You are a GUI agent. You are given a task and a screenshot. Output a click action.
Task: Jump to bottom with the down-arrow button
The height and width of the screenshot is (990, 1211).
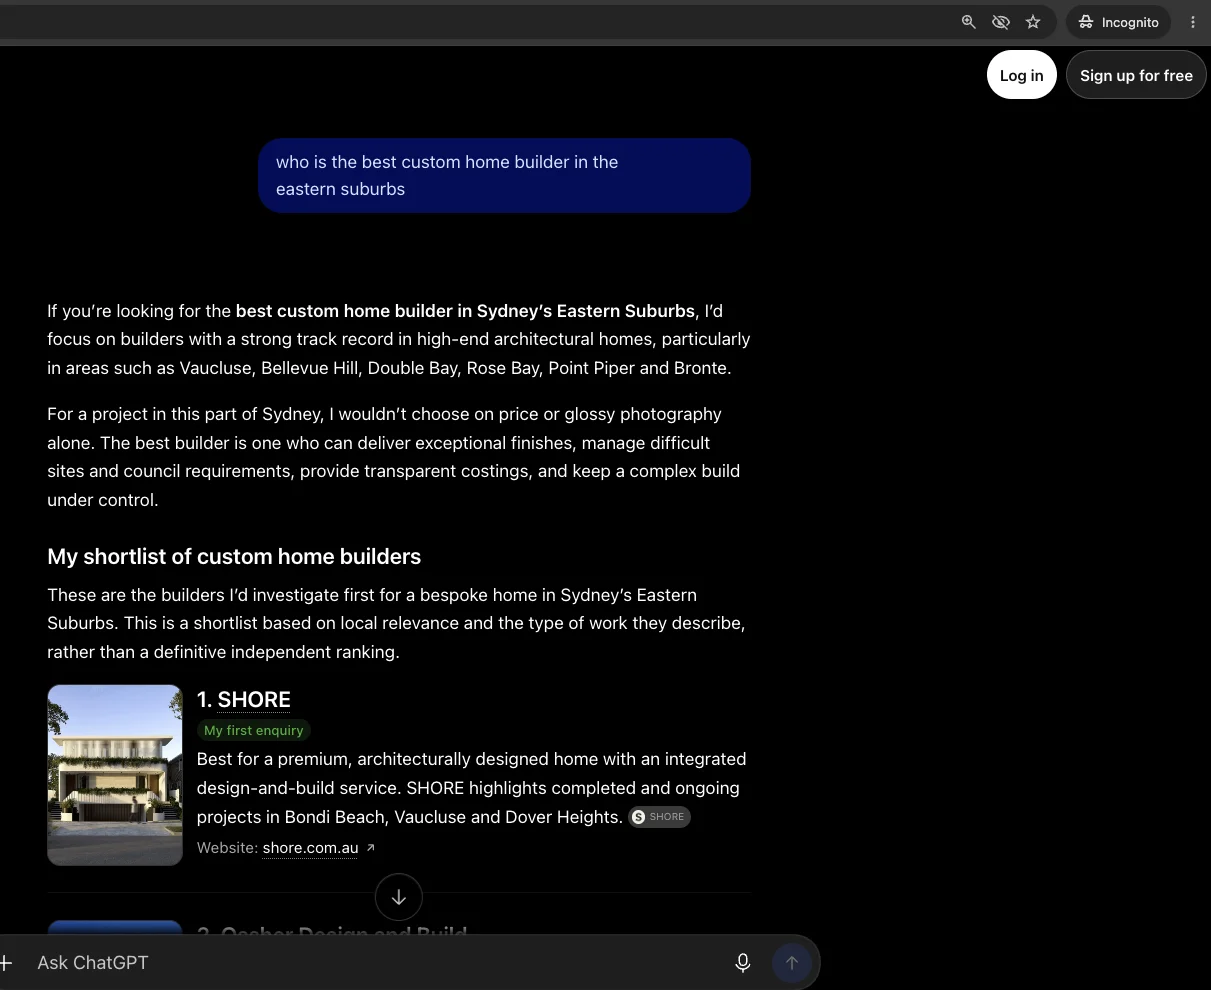point(398,897)
